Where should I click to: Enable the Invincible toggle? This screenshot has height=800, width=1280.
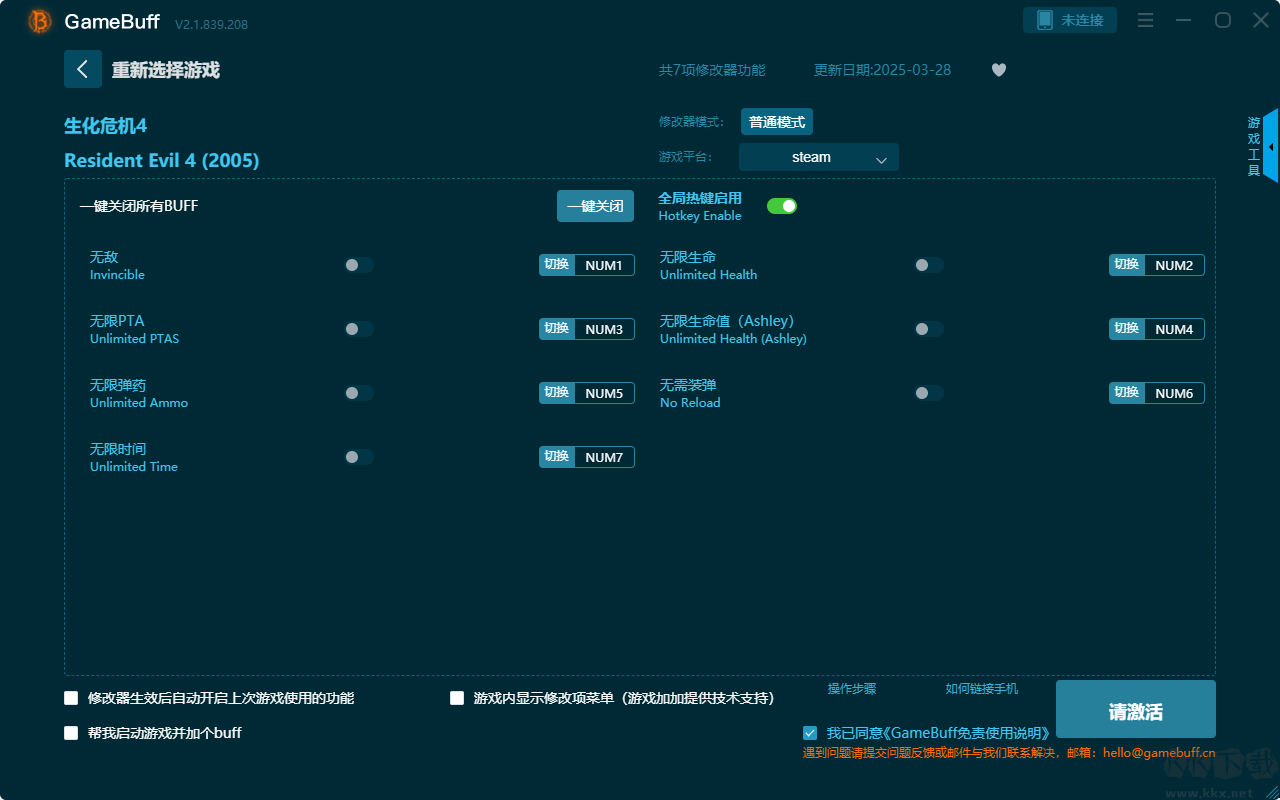pos(359,265)
